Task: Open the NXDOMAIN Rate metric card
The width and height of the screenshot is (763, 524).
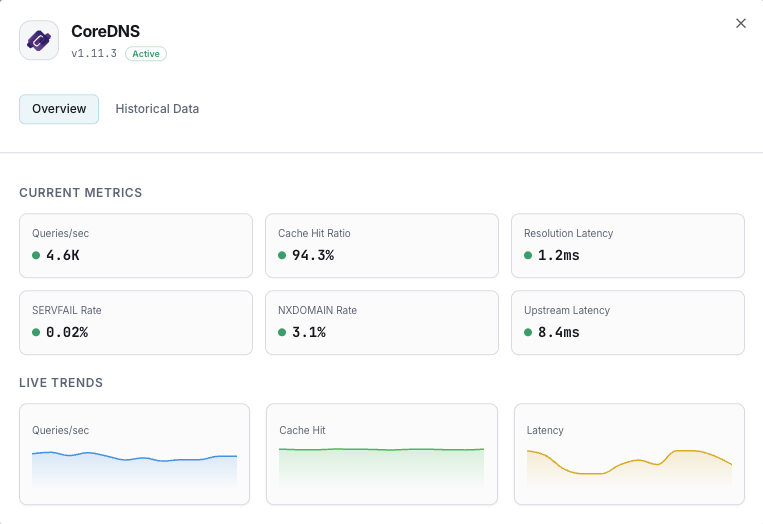Action: 381,322
